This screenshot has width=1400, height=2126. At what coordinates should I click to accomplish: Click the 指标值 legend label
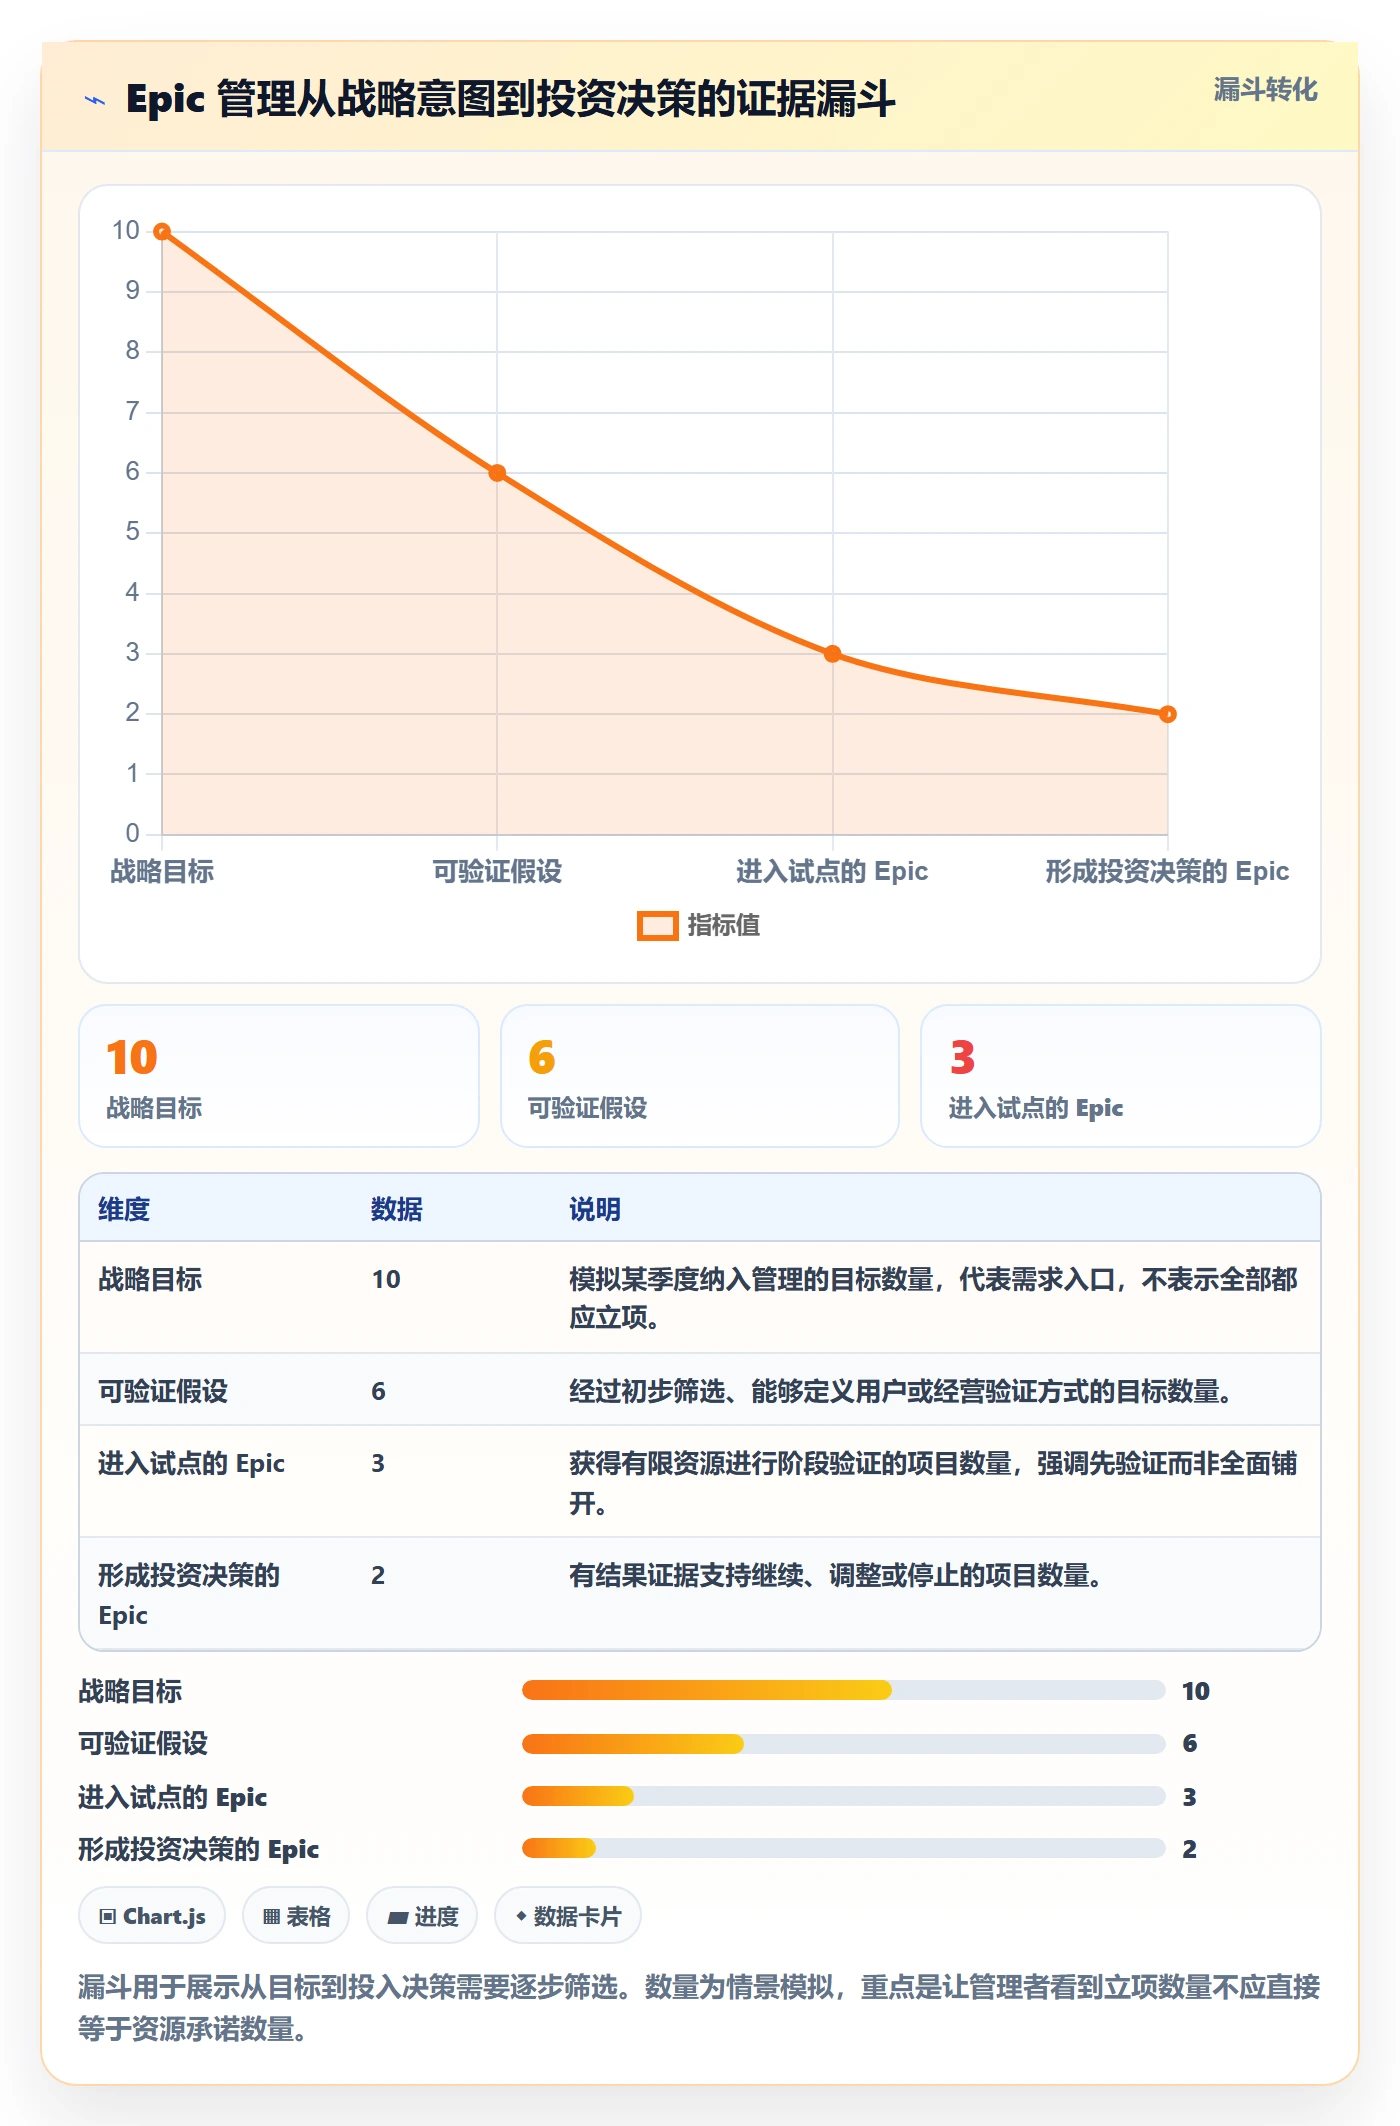pyautogui.click(x=724, y=926)
